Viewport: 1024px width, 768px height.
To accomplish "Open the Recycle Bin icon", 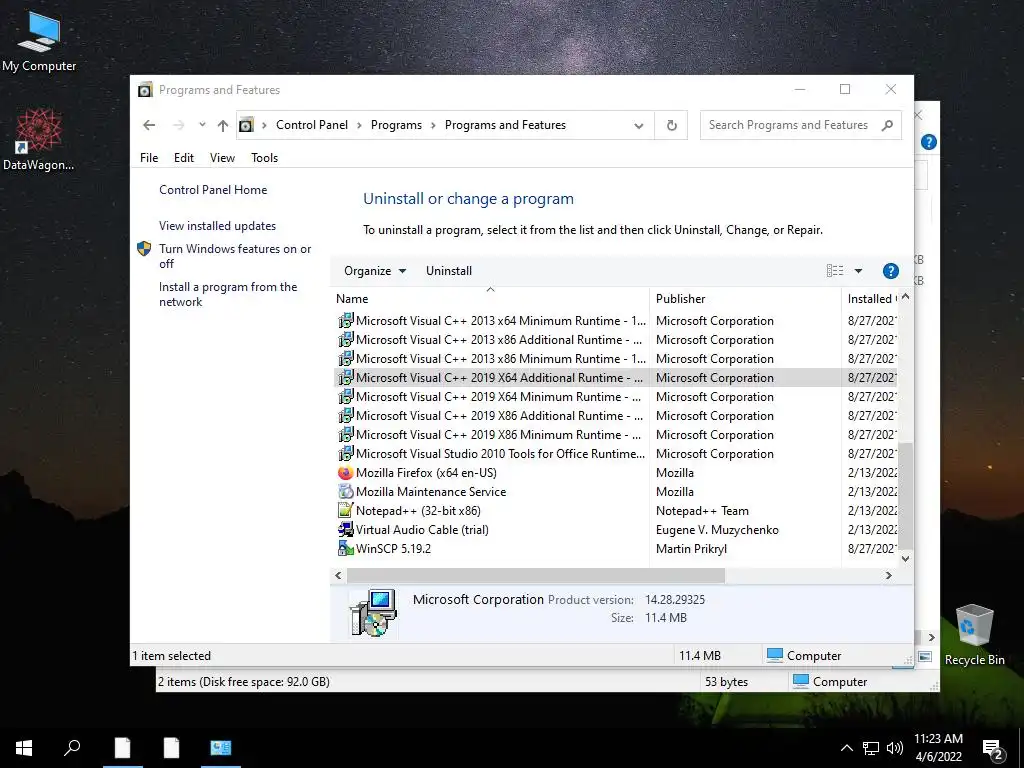I will 974,635.
